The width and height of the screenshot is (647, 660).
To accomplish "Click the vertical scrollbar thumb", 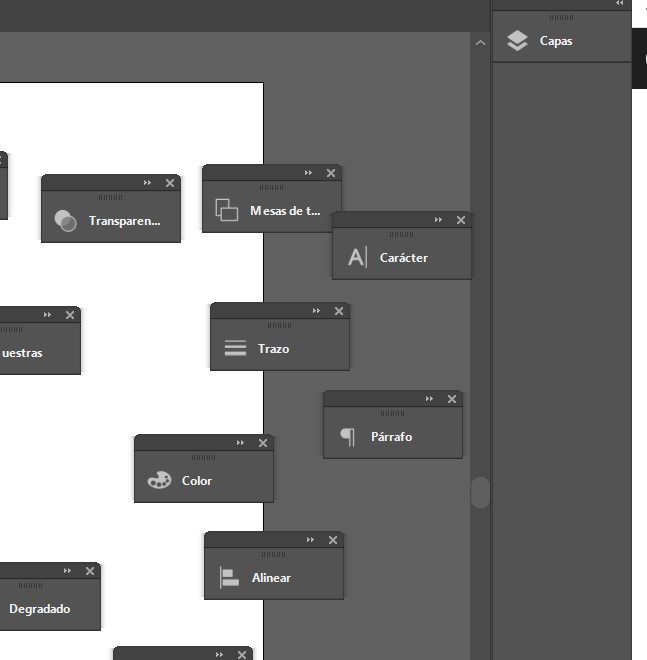I will (480, 492).
